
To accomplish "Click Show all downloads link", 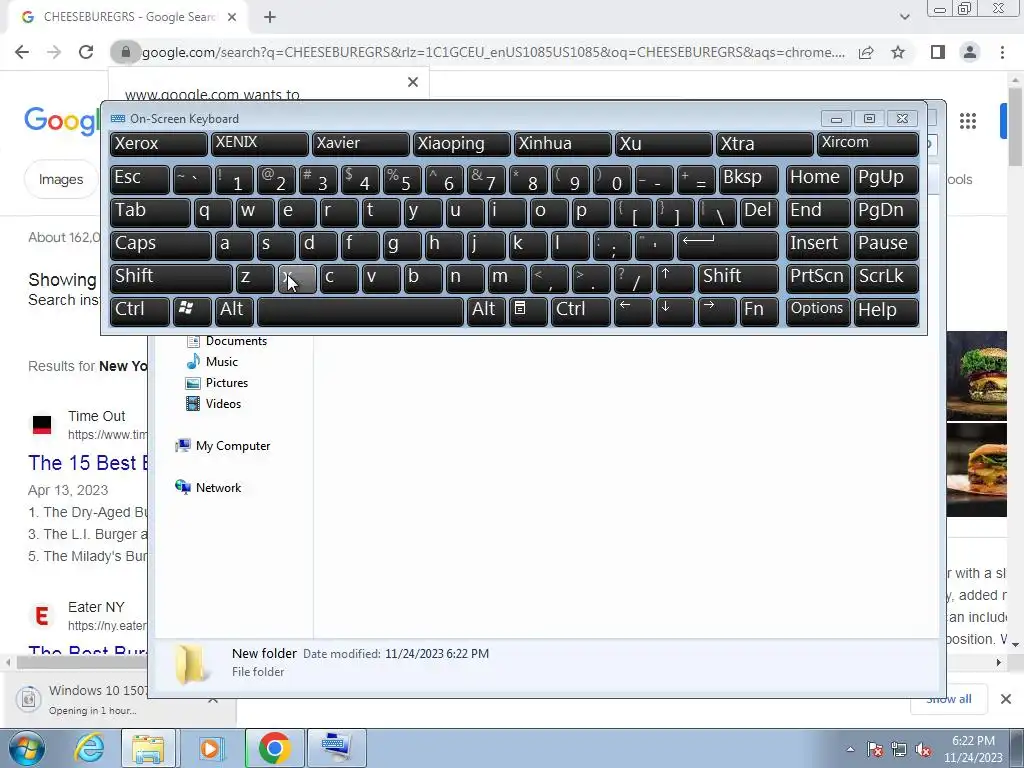I will coord(948,699).
